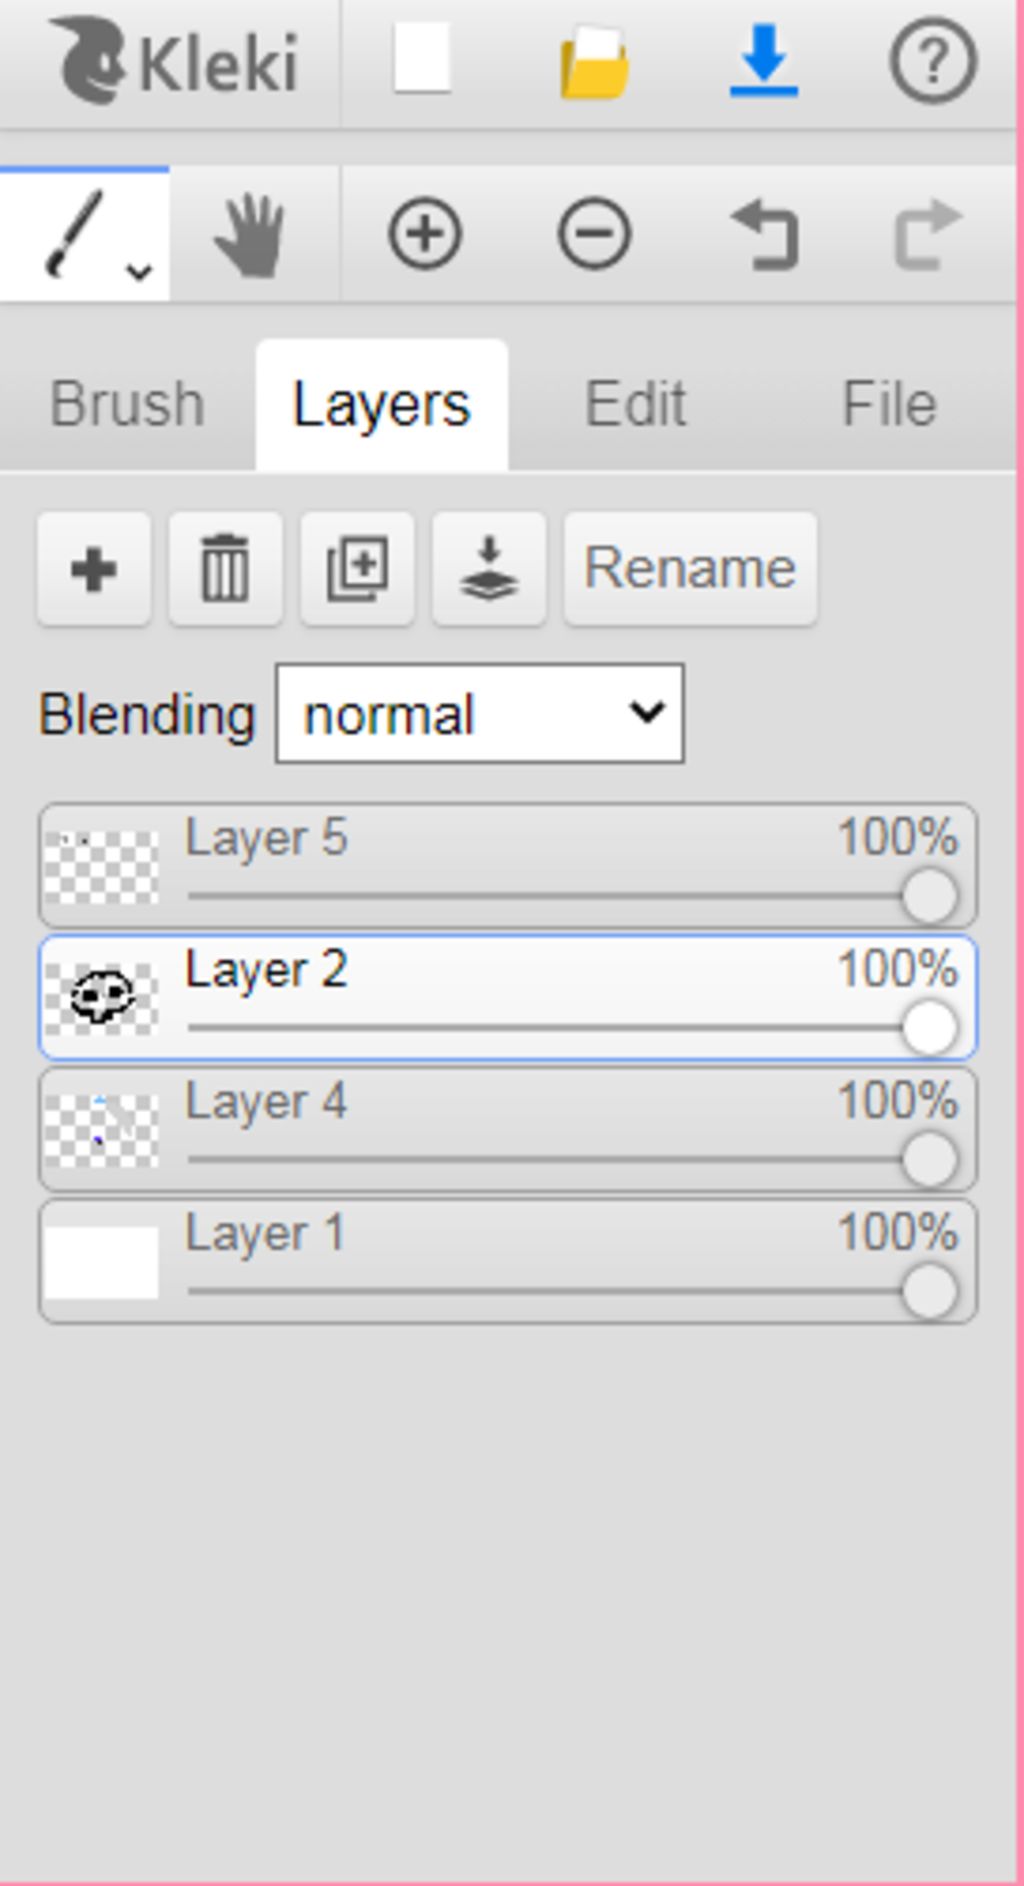Select the hand pan tool

click(250, 235)
